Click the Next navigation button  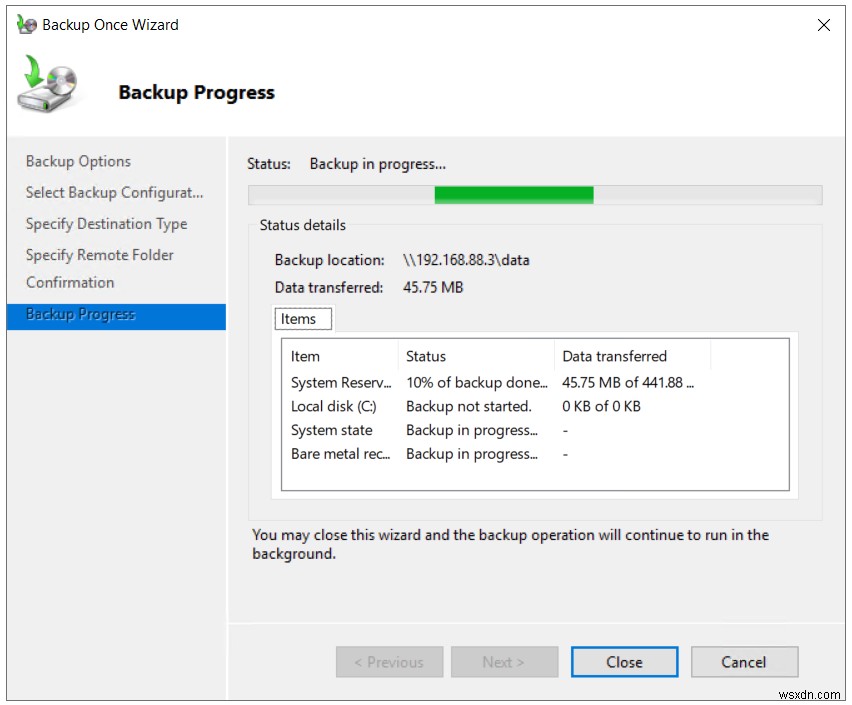[x=504, y=662]
